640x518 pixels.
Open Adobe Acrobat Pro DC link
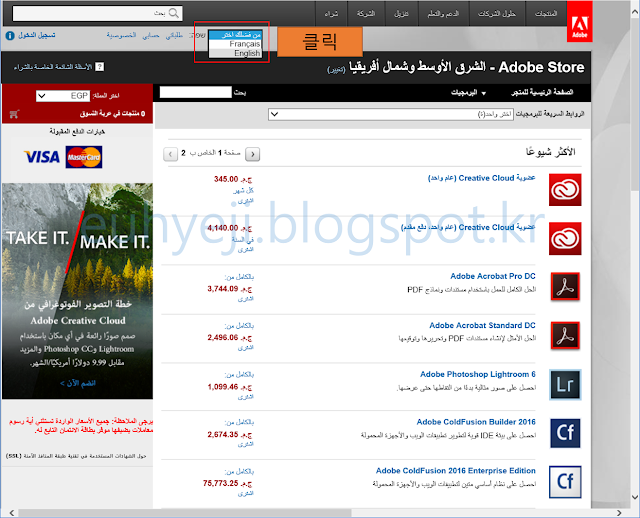(493, 276)
